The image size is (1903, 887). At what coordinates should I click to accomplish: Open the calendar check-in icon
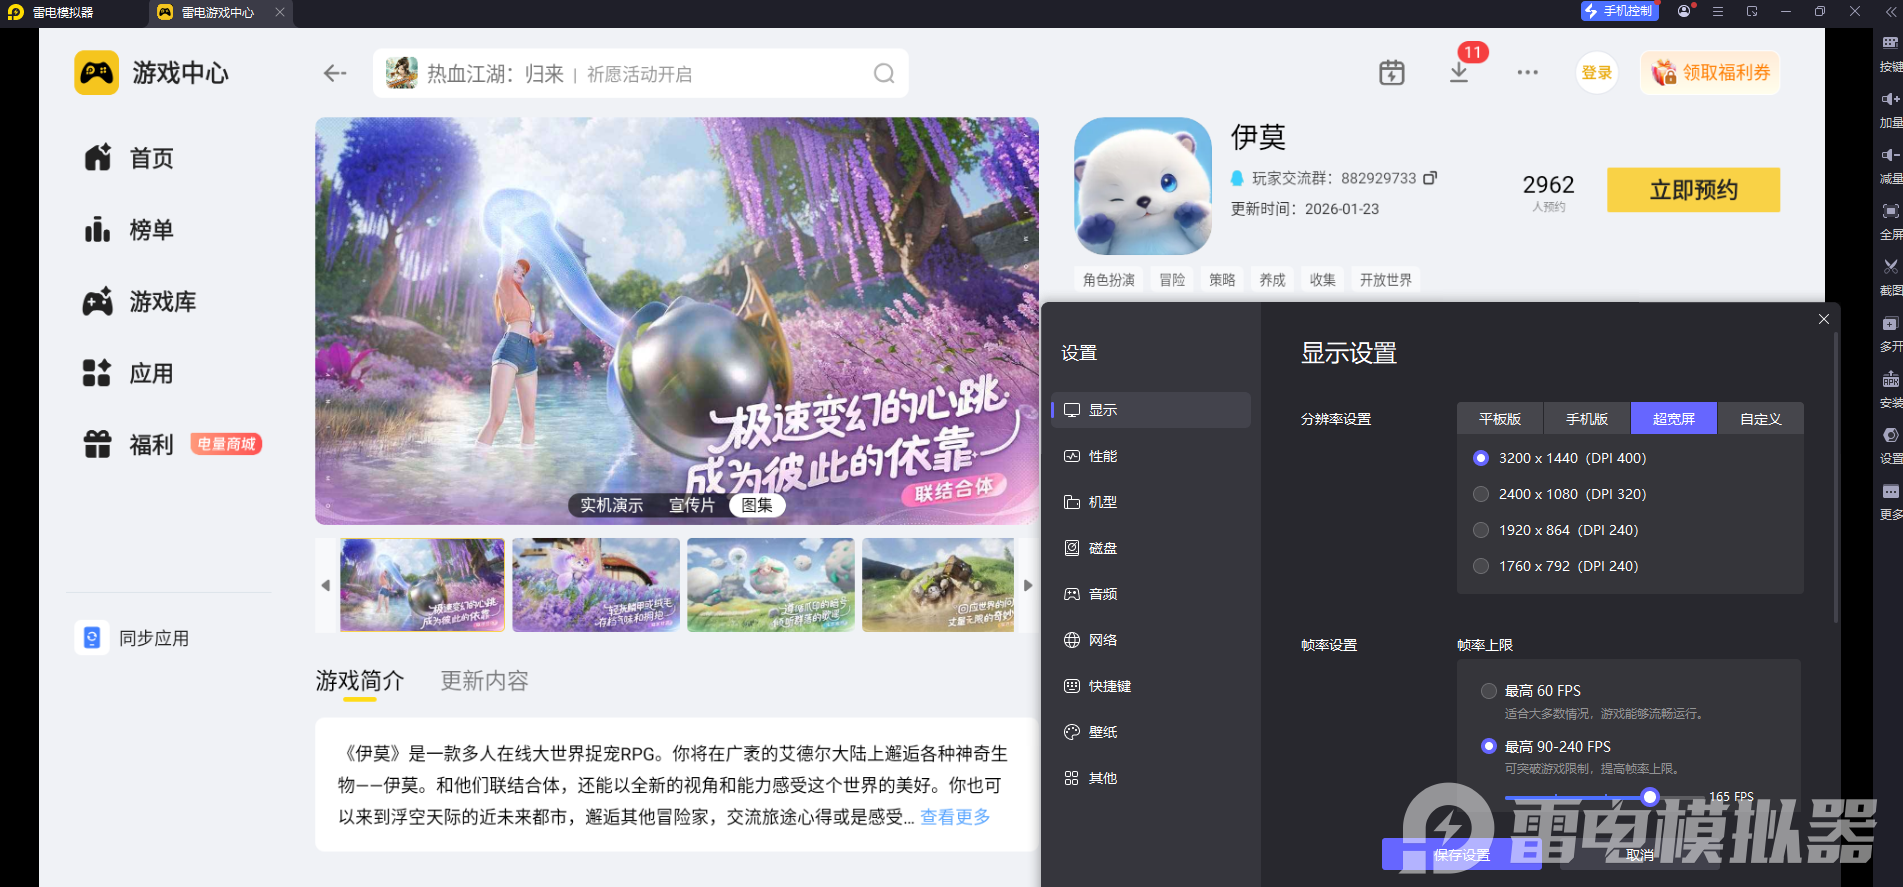pos(1392,72)
